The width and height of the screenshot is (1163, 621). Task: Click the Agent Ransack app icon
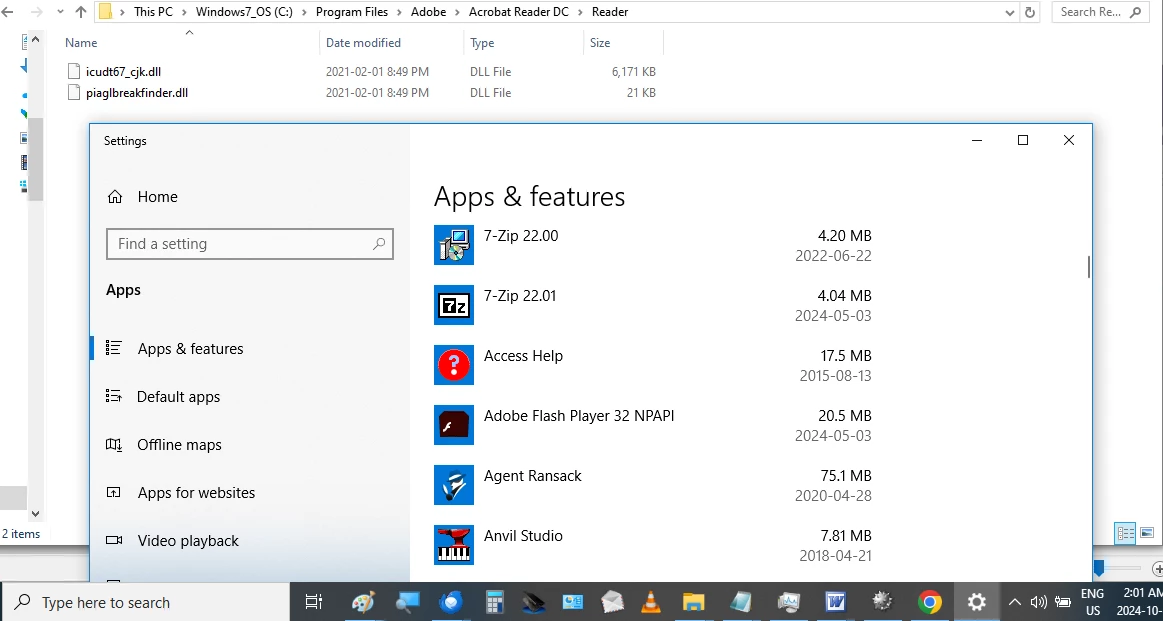(454, 485)
